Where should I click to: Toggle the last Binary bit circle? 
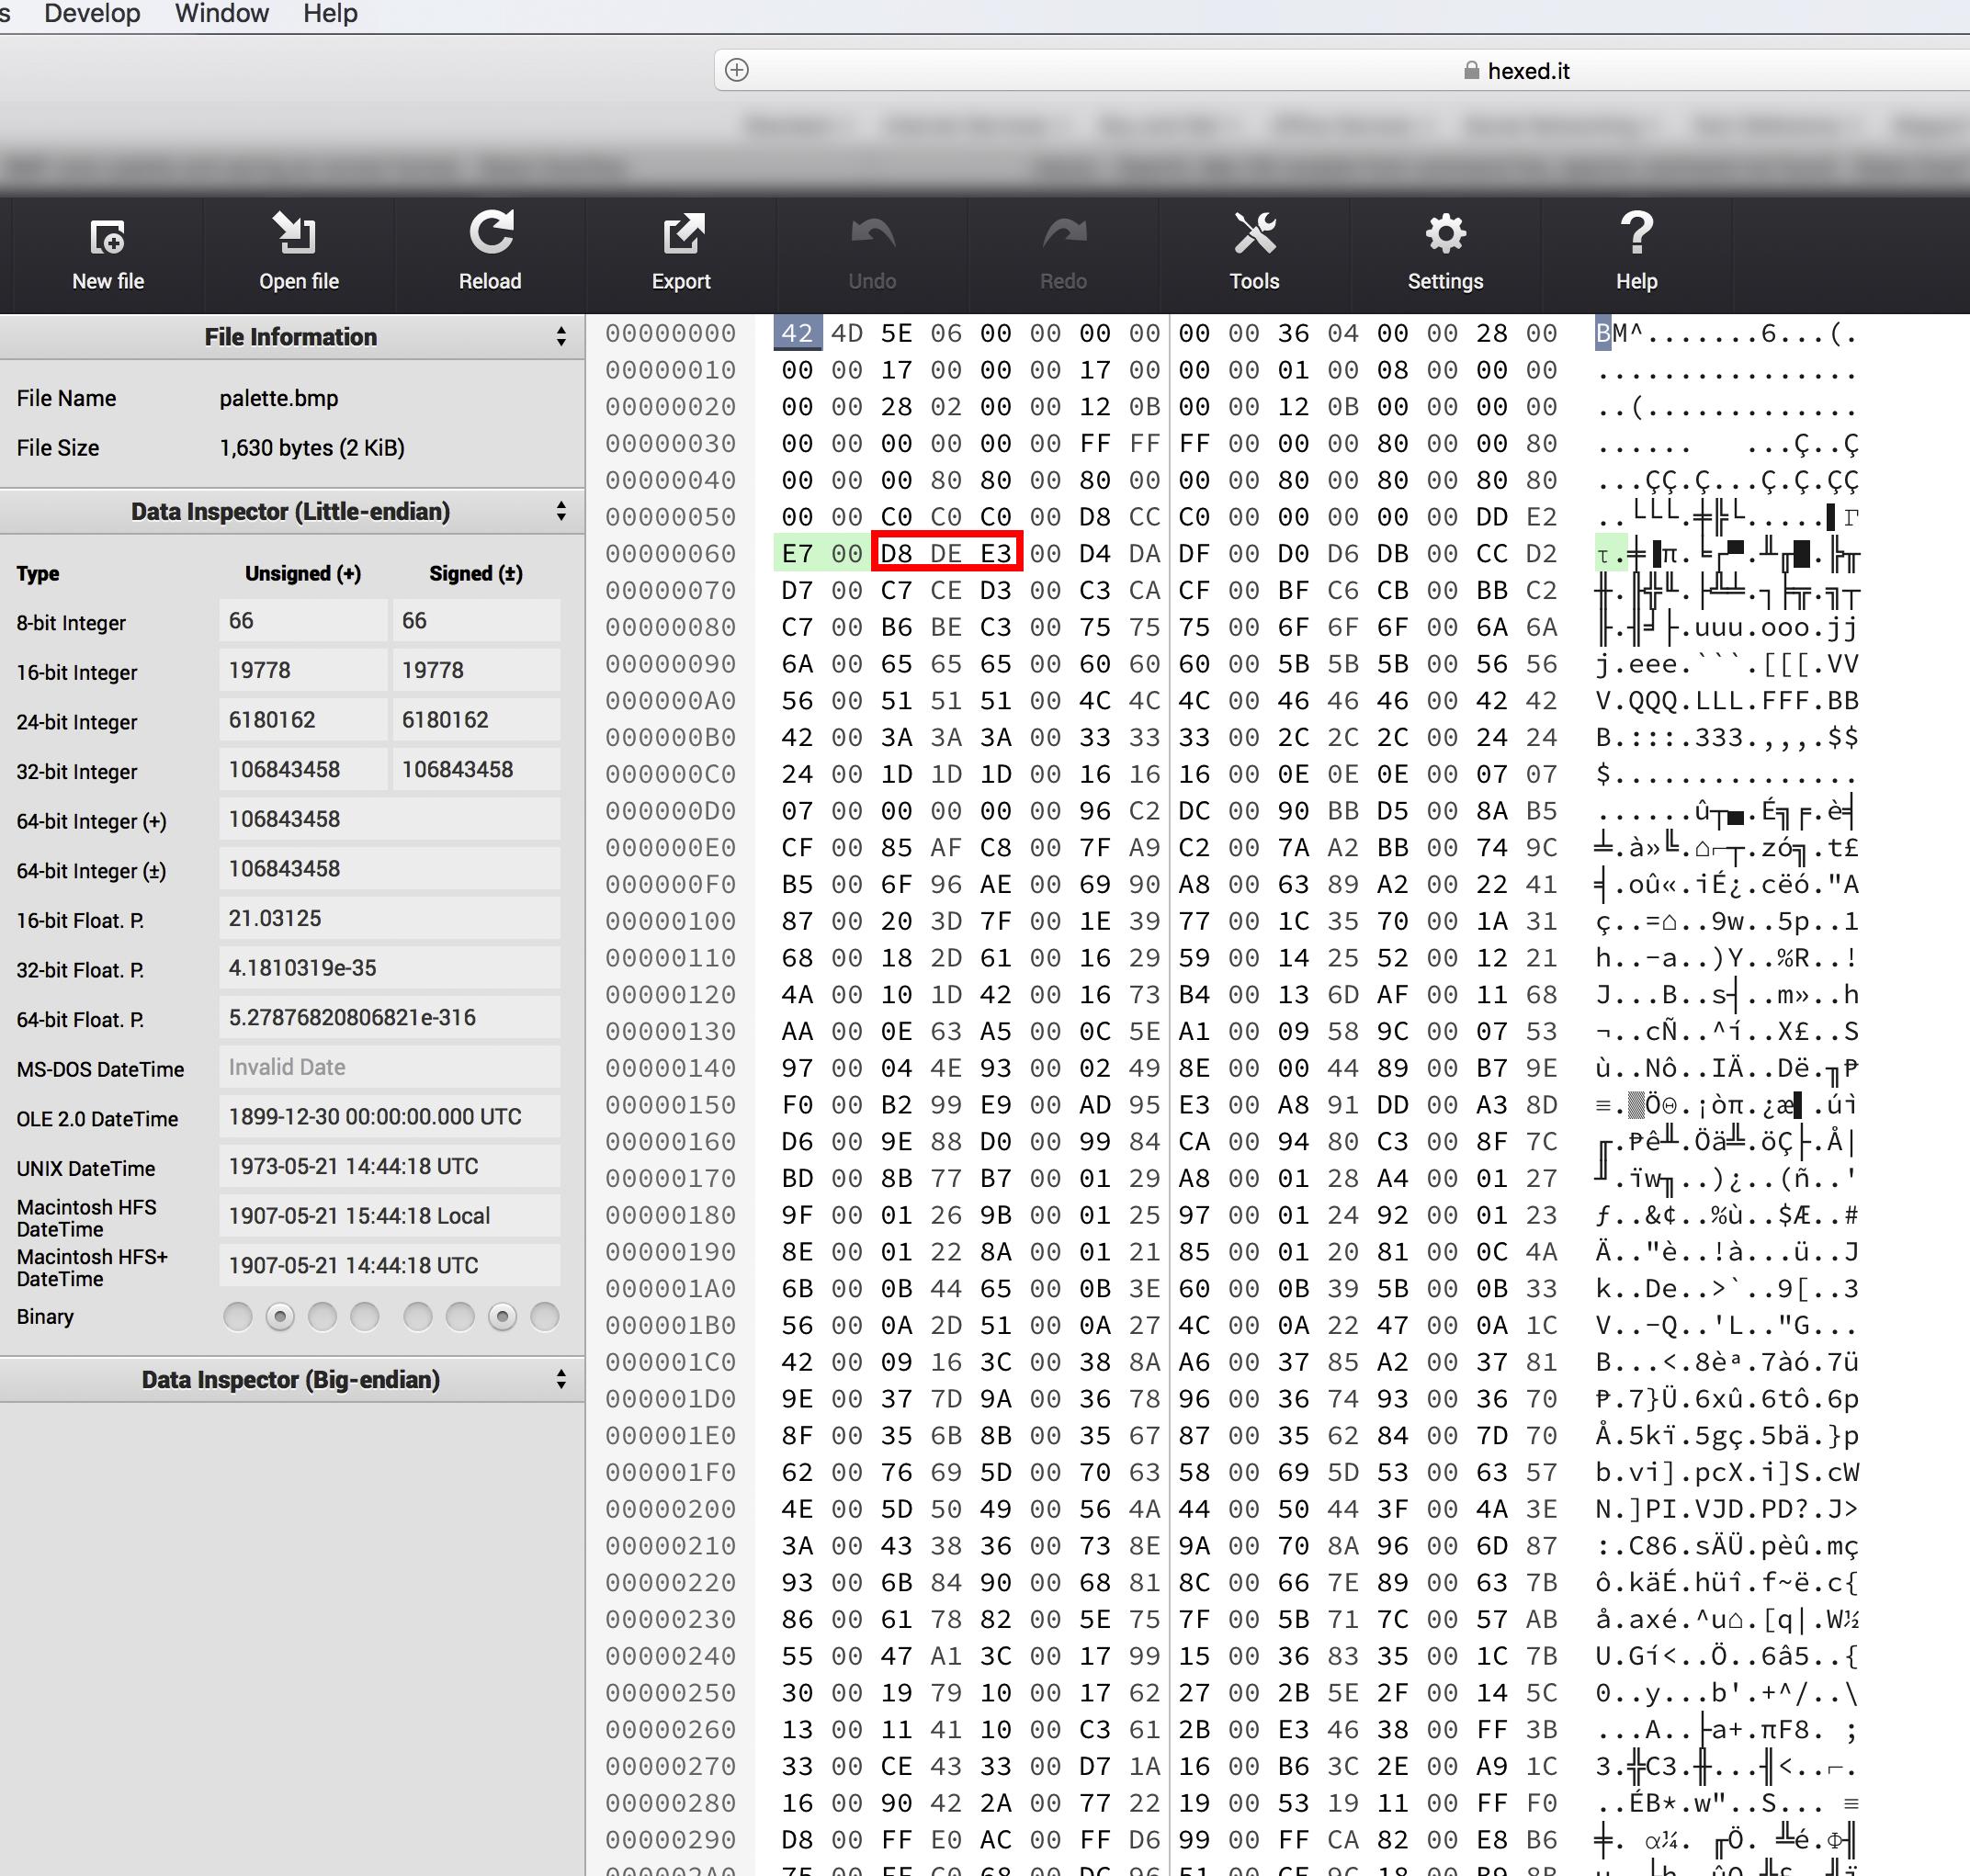pos(544,1317)
